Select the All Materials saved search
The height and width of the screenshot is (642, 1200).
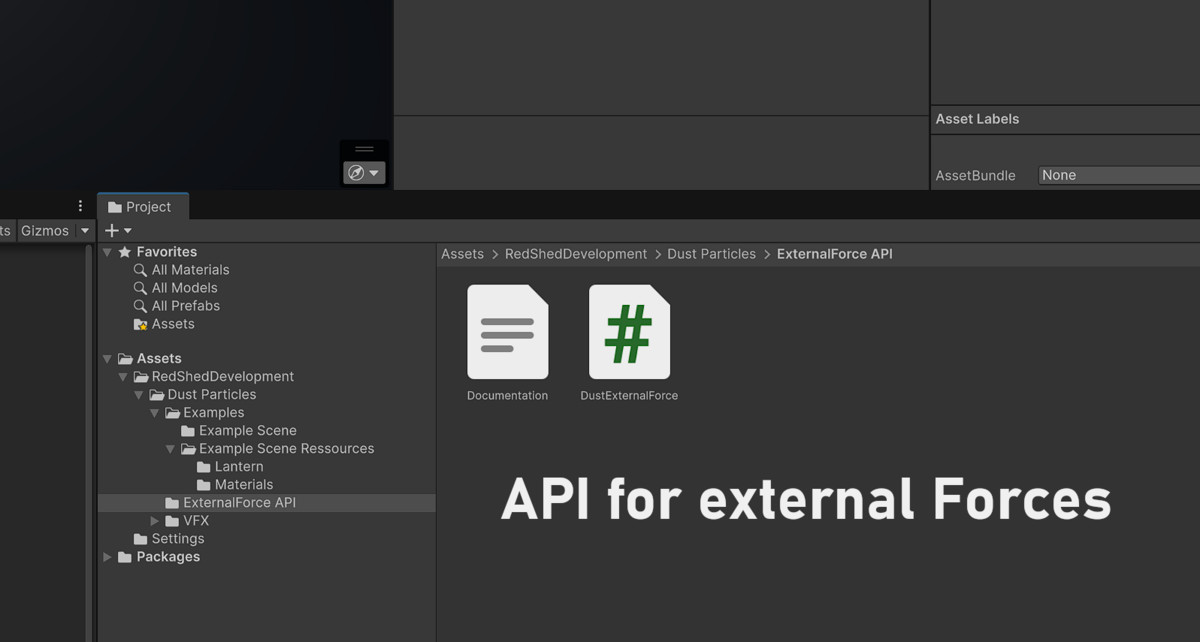pos(190,270)
